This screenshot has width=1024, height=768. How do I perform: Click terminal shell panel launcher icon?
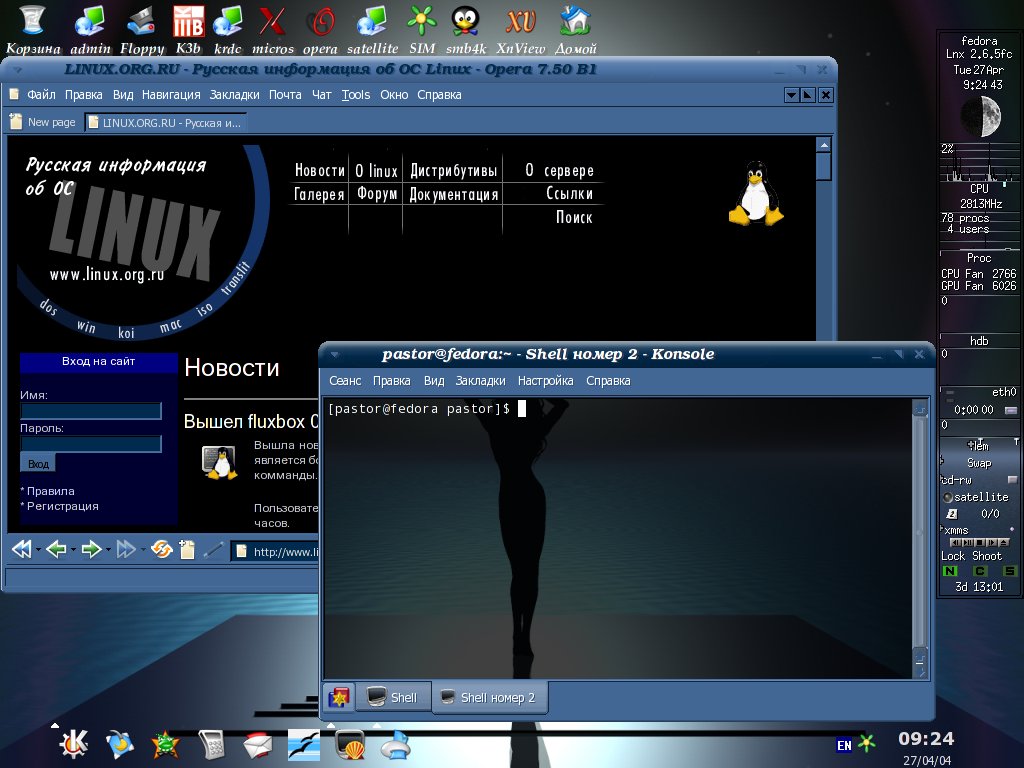click(350, 744)
